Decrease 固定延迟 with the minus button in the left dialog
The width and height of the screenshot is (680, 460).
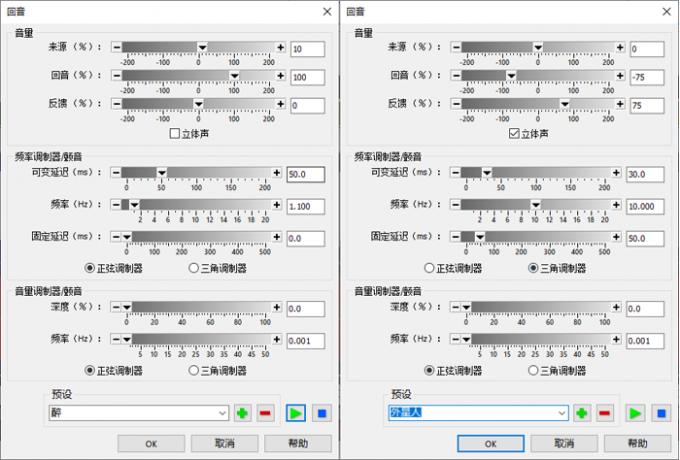coord(116,237)
